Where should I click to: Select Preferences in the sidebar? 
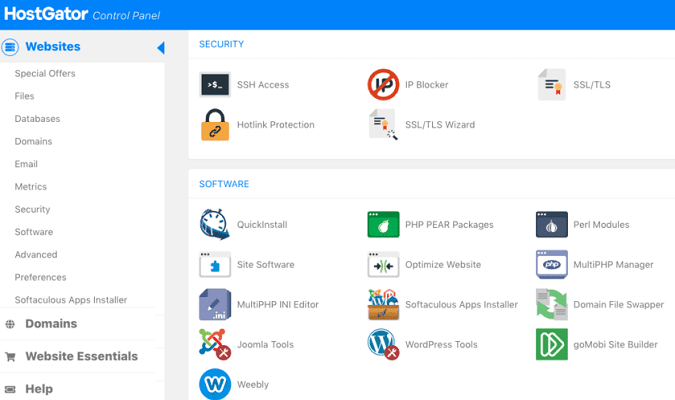click(40, 277)
